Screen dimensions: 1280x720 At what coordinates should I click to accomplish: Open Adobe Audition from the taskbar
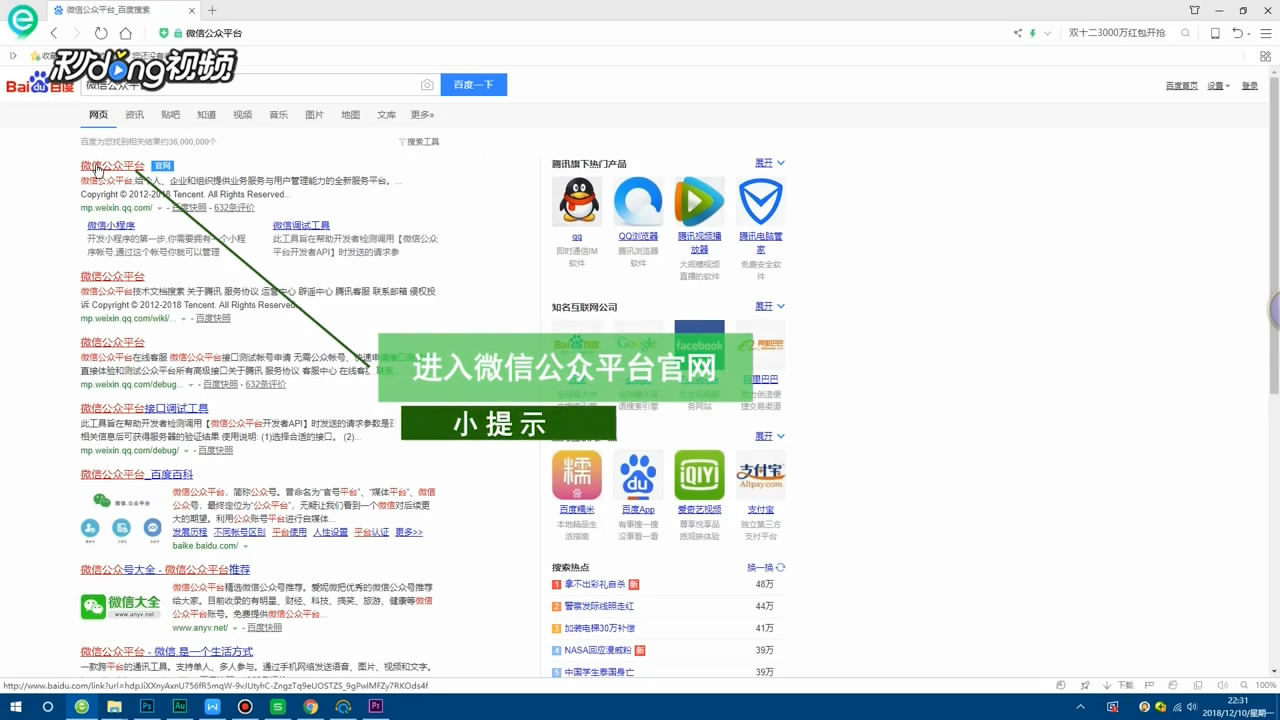pyautogui.click(x=180, y=706)
